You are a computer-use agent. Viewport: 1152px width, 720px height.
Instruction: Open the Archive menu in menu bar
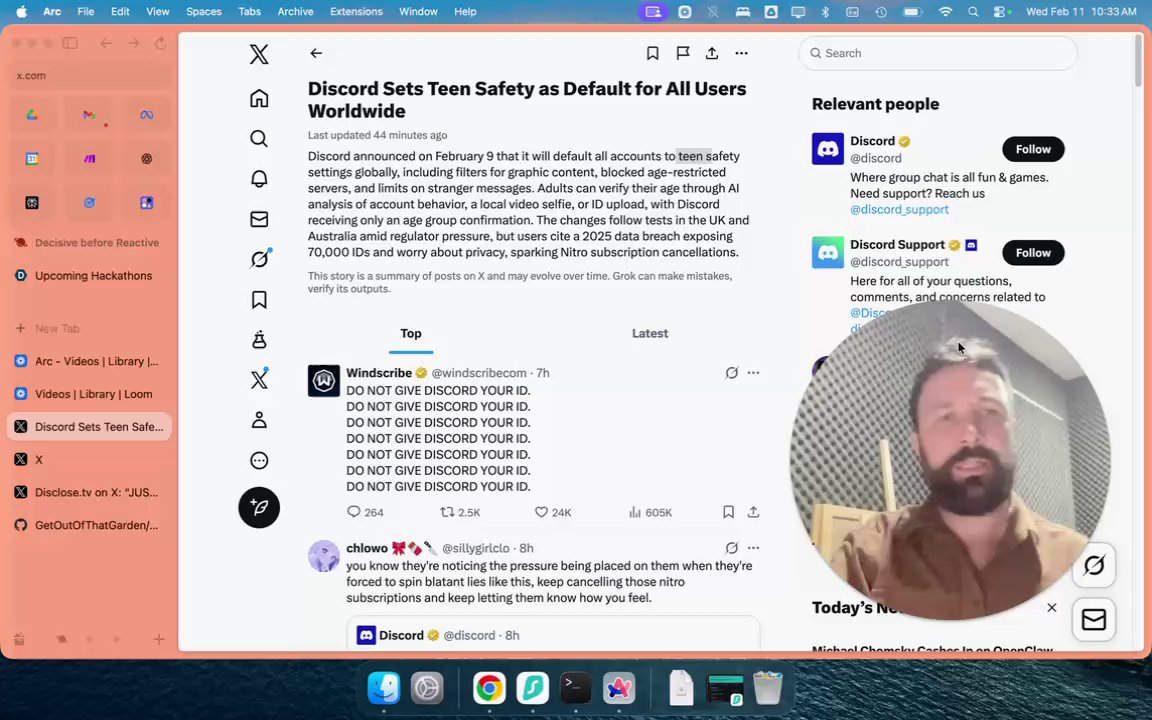pyautogui.click(x=295, y=11)
